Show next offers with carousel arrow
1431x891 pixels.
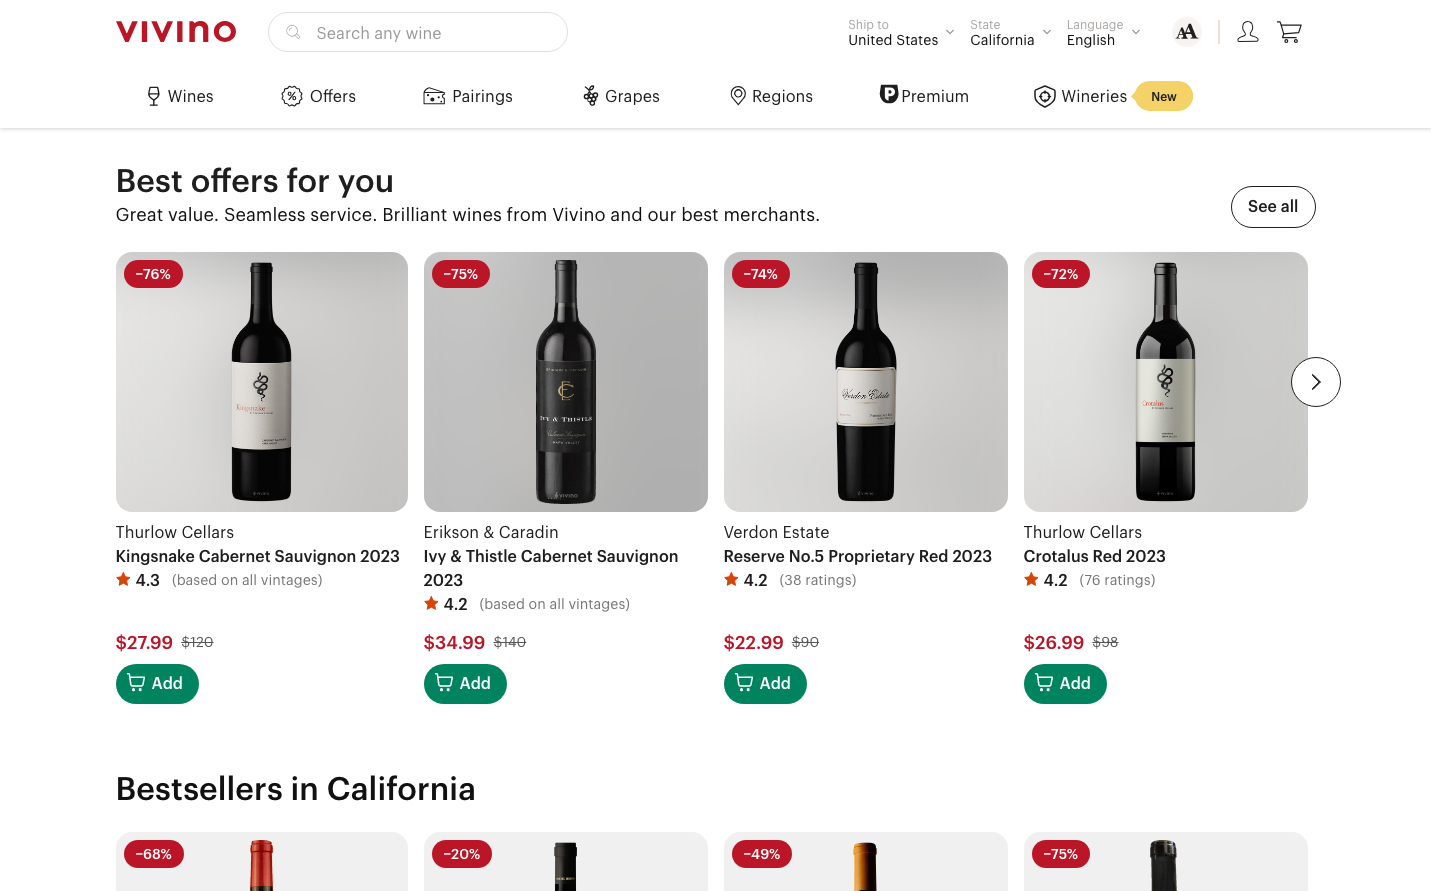(x=1315, y=382)
